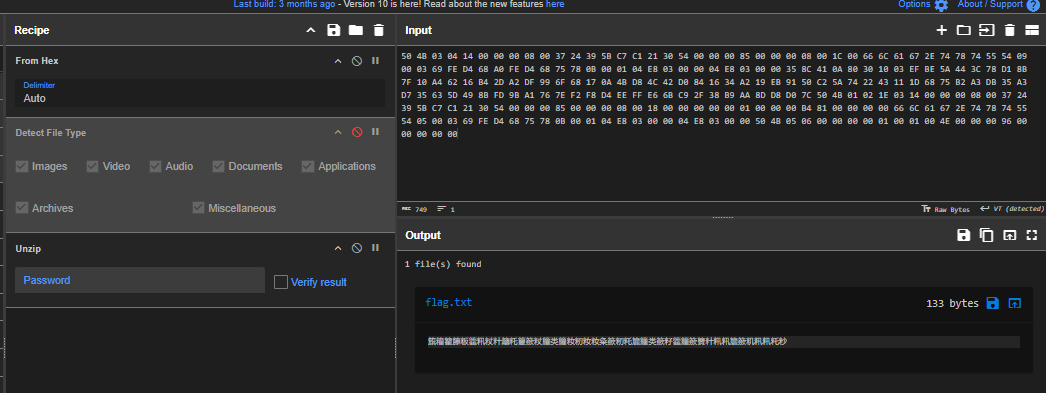Click inside the hex input text area
The width and height of the screenshot is (1046, 393).
click(x=721, y=124)
